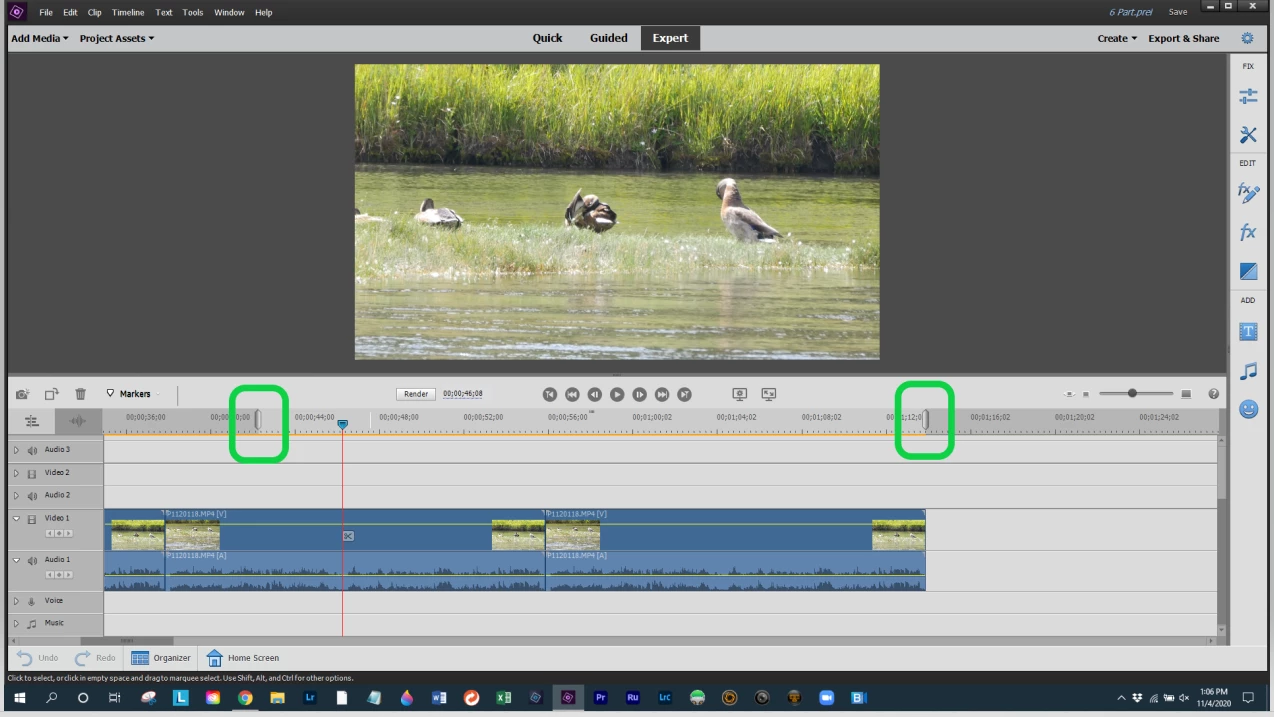This screenshot has width=1274, height=717.
Task: Go to the Home Screen
Action: point(243,658)
